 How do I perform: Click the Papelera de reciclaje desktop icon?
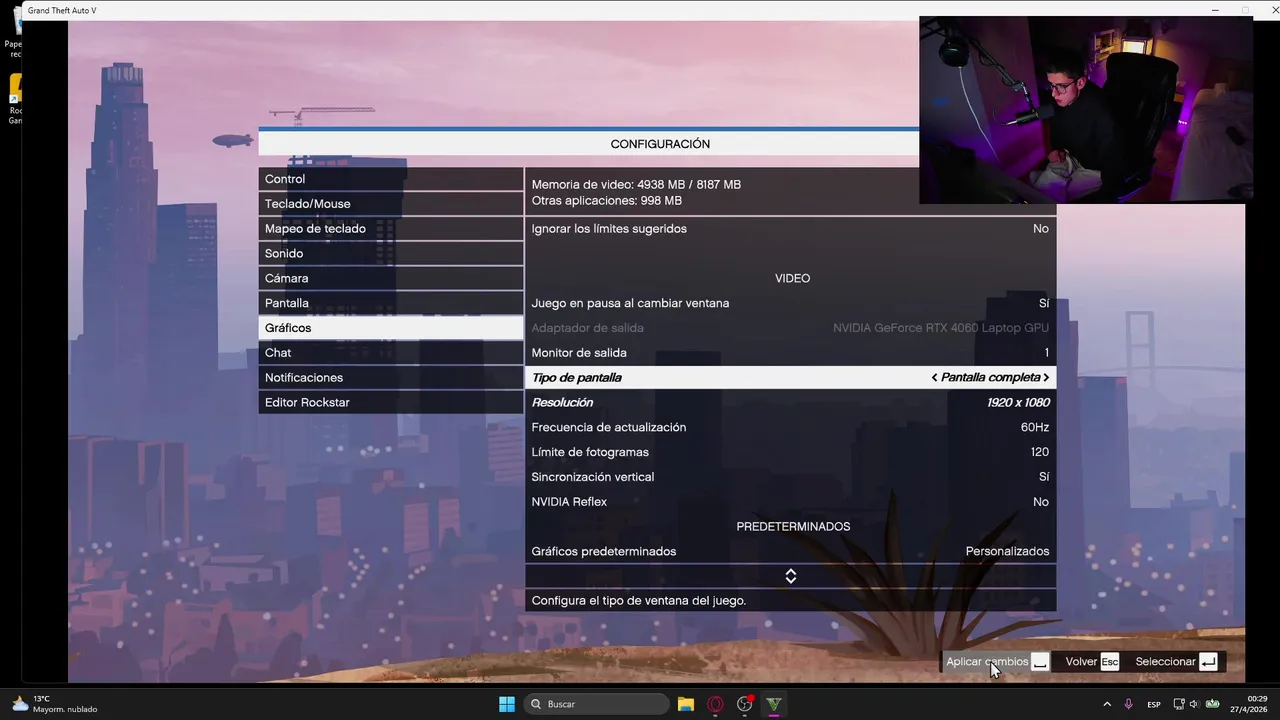tap(14, 32)
